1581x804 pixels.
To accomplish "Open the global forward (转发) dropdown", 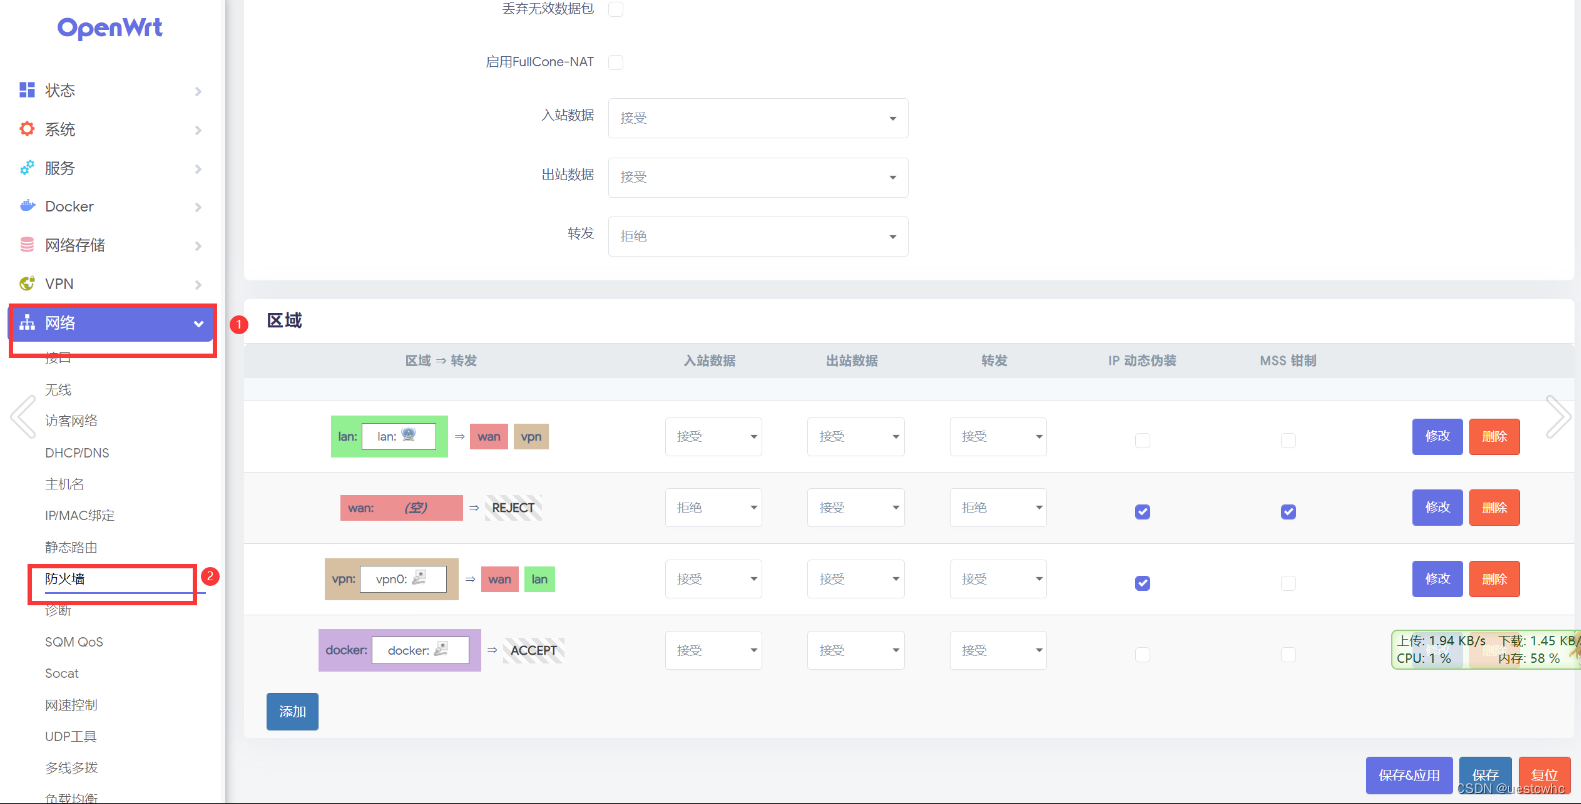I will click(x=758, y=236).
